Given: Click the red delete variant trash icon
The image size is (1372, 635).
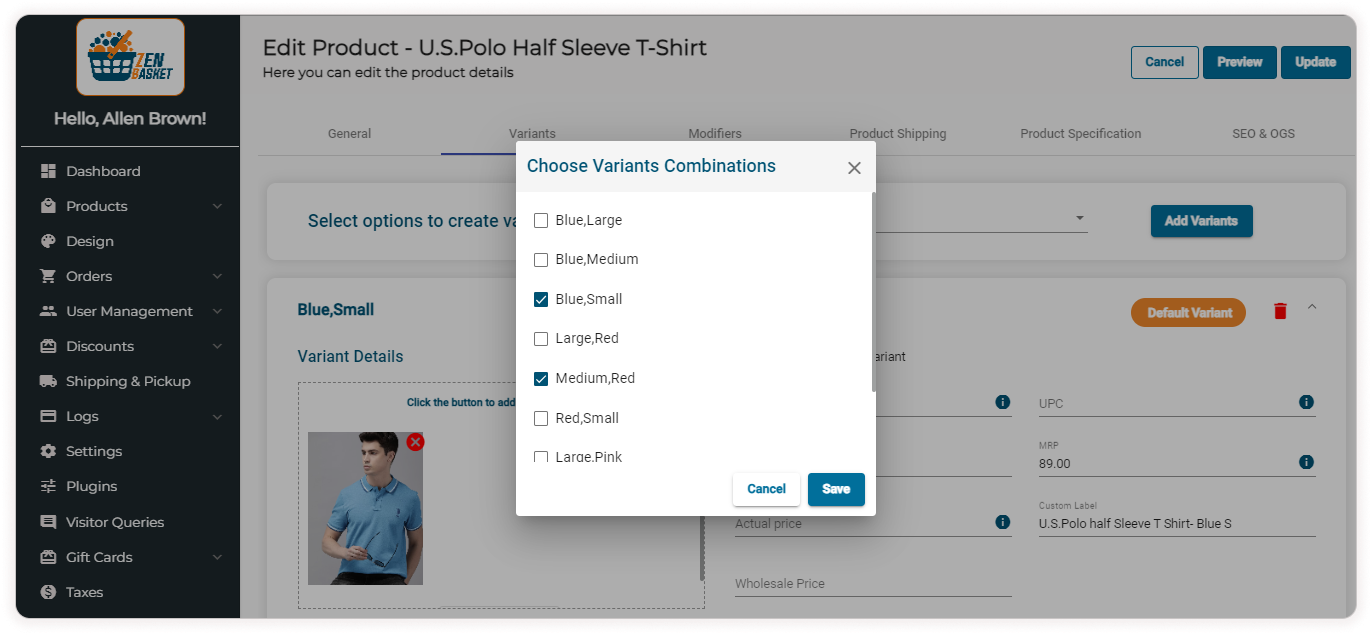Looking at the screenshot, I should (x=1280, y=311).
